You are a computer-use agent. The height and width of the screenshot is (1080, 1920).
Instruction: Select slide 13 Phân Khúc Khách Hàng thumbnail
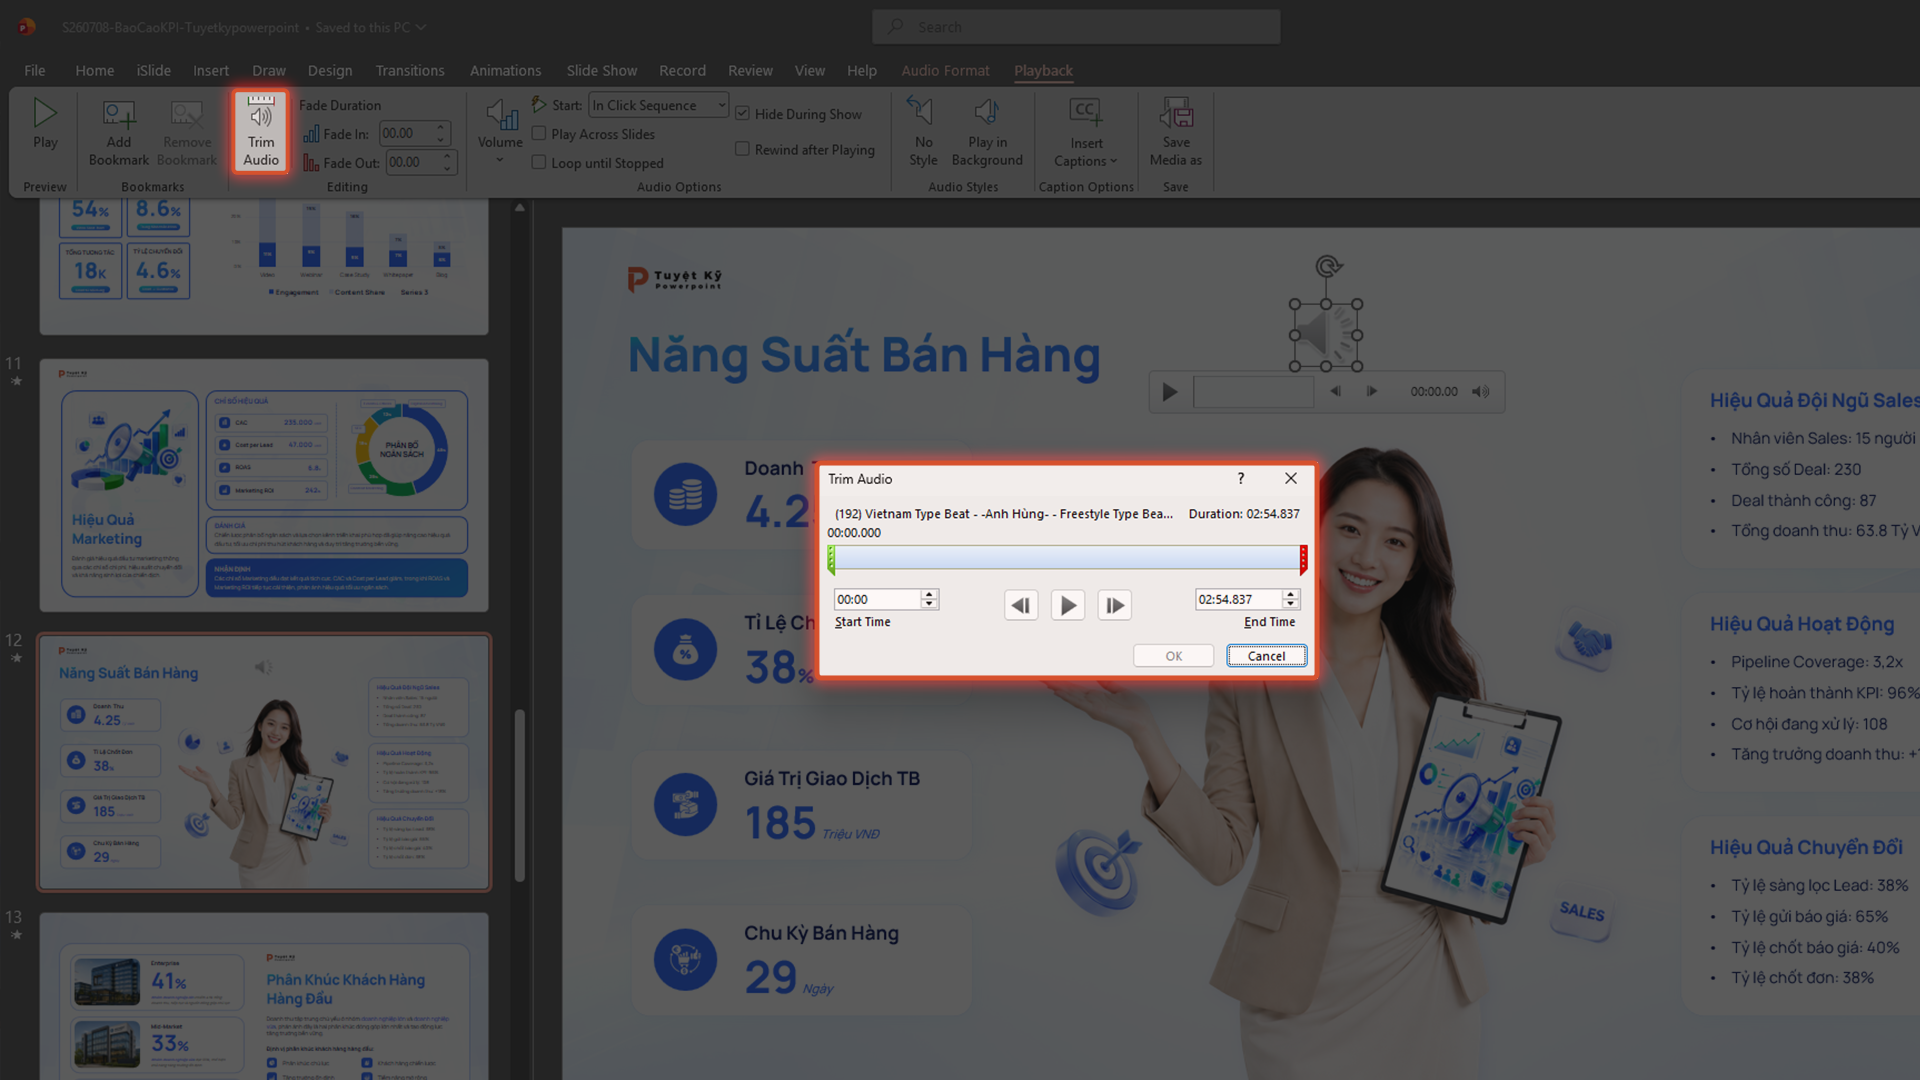(264, 996)
